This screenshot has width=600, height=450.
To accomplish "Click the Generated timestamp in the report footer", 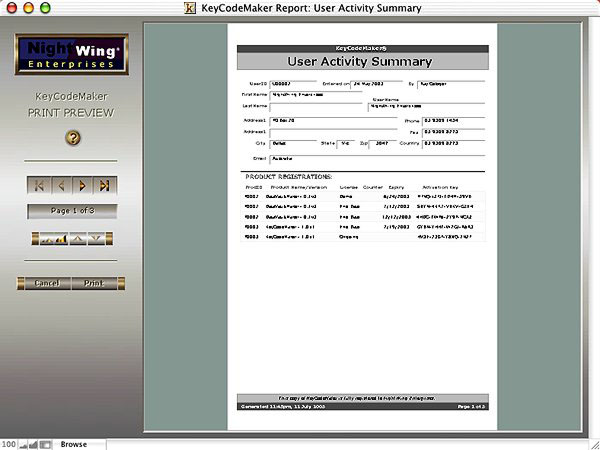I will click(283, 406).
